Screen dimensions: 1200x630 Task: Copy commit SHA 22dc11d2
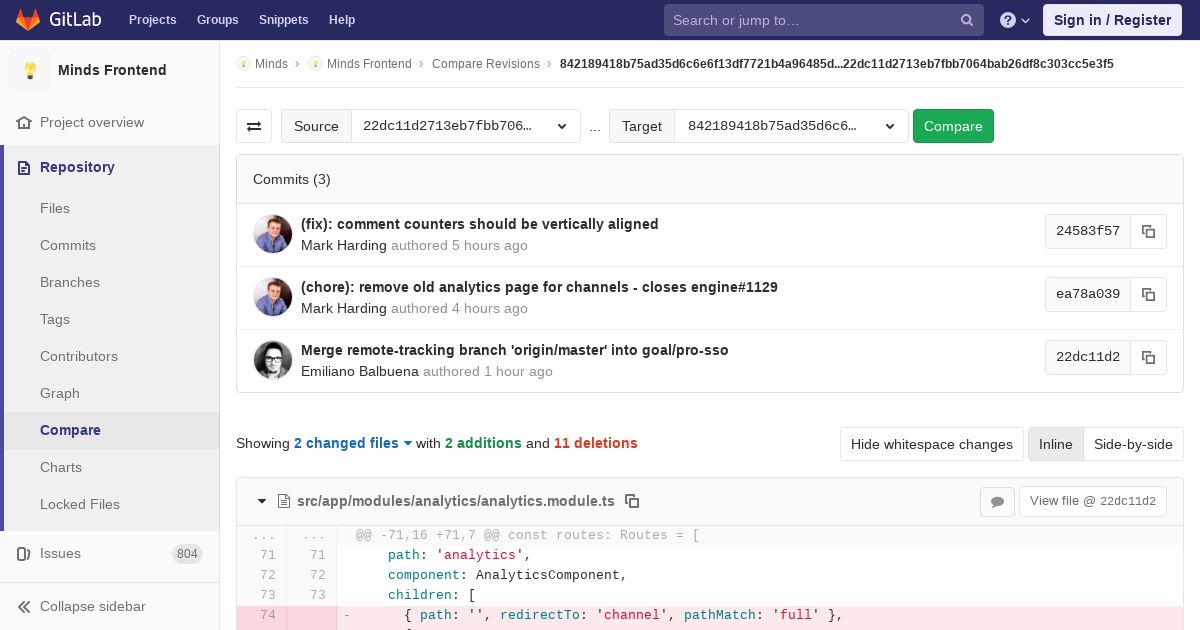pos(1148,357)
